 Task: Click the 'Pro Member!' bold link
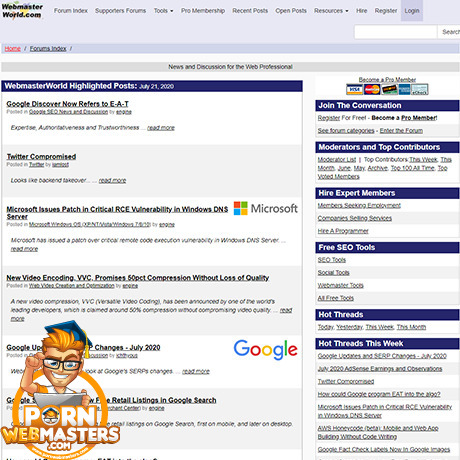coord(419,118)
